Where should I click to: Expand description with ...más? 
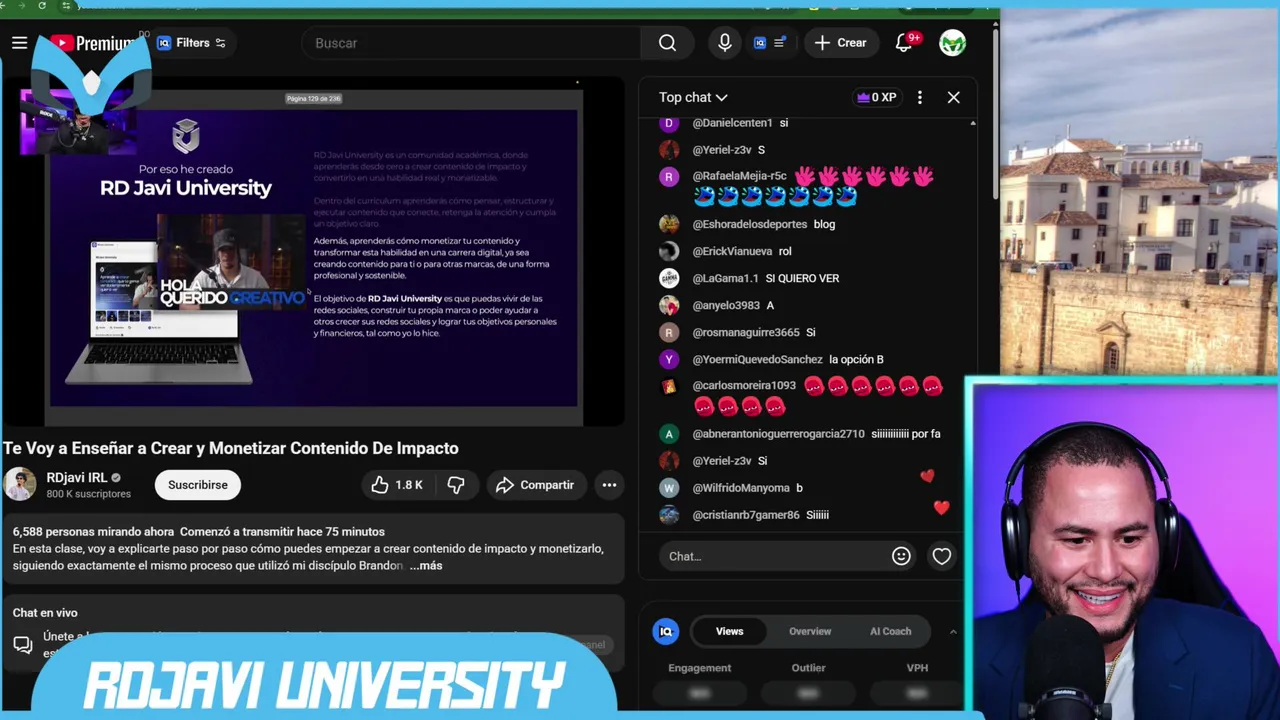[426, 566]
